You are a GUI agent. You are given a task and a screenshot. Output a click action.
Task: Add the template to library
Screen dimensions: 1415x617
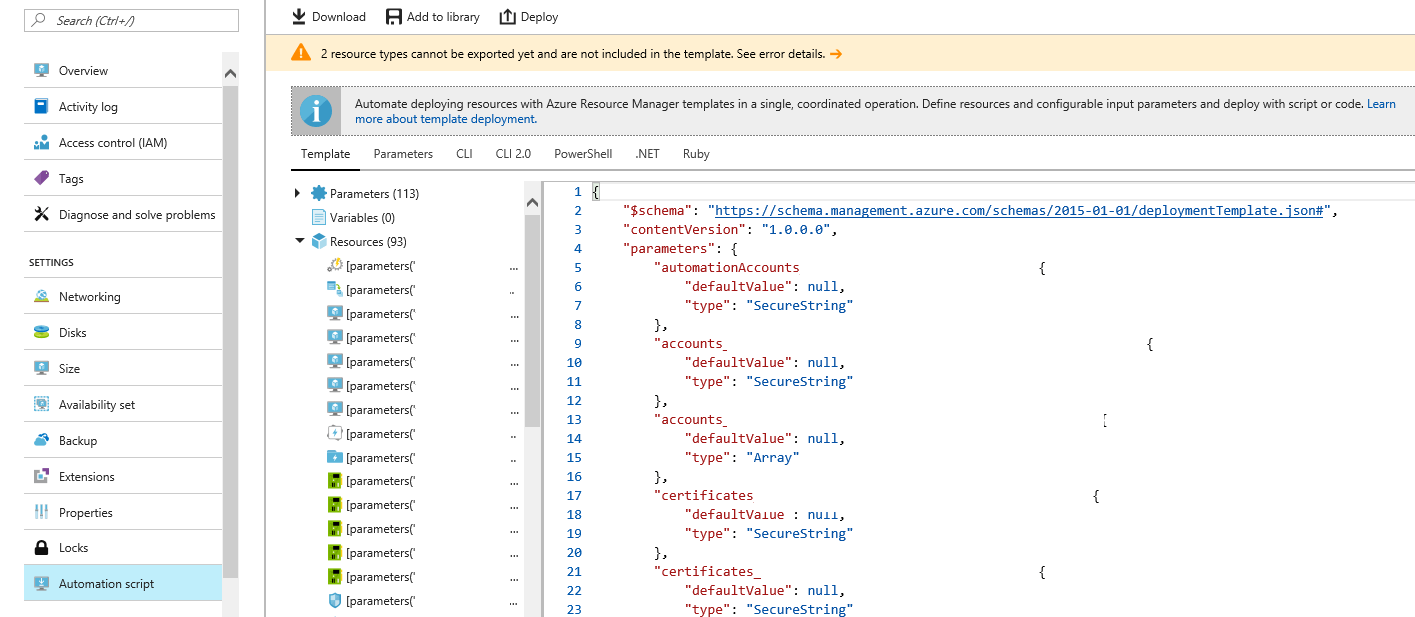pos(432,16)
